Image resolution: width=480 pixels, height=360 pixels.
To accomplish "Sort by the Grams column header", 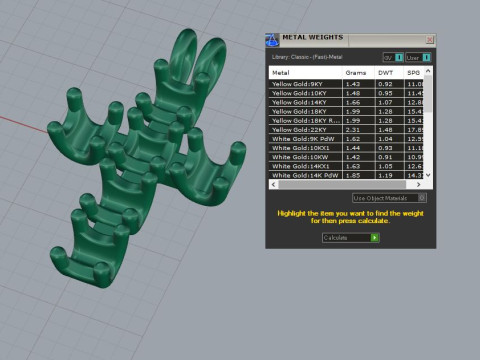I will click(x=358, y=73).
